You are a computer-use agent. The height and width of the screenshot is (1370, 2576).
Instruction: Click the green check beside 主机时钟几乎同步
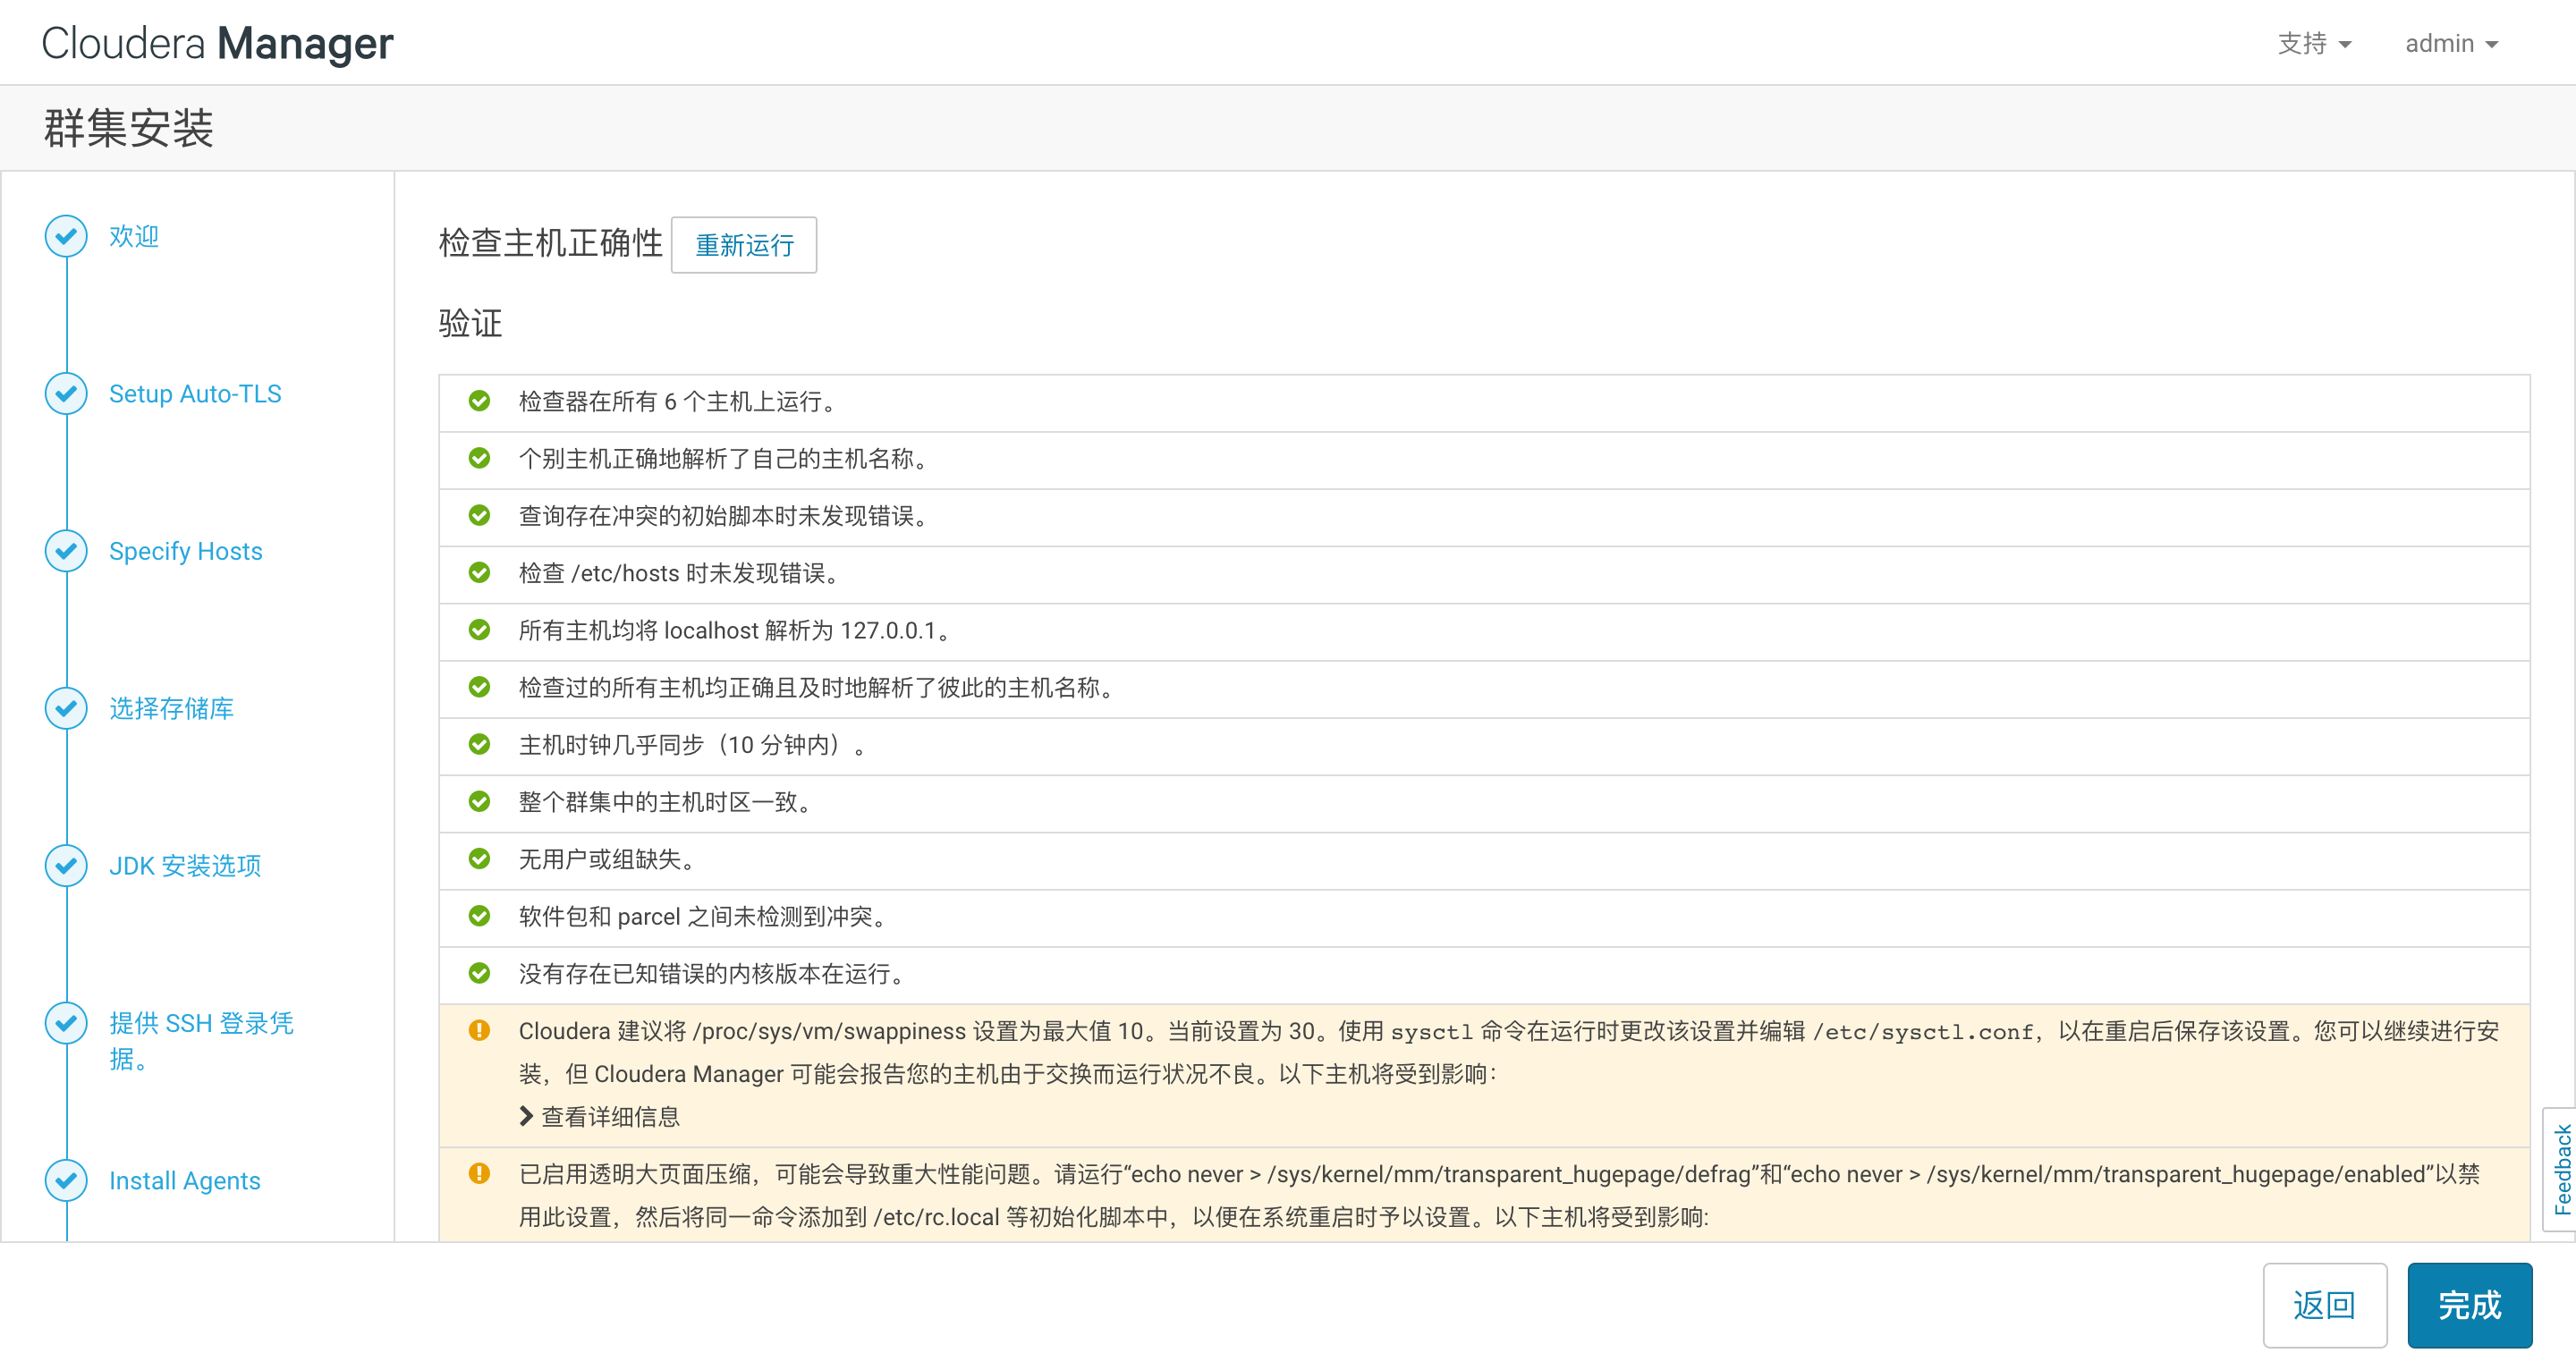pos(481,744)
